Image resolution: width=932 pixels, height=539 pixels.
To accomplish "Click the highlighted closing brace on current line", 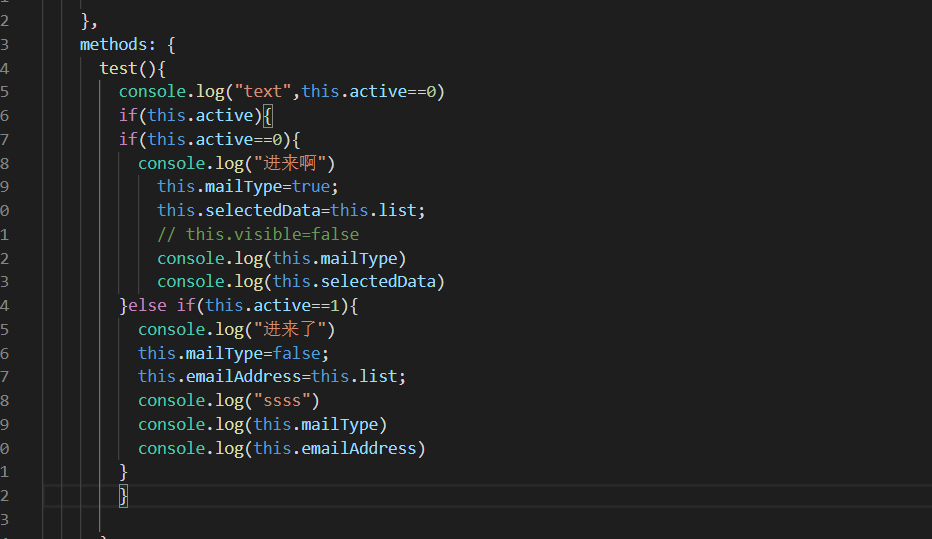I will click(124, 496).
